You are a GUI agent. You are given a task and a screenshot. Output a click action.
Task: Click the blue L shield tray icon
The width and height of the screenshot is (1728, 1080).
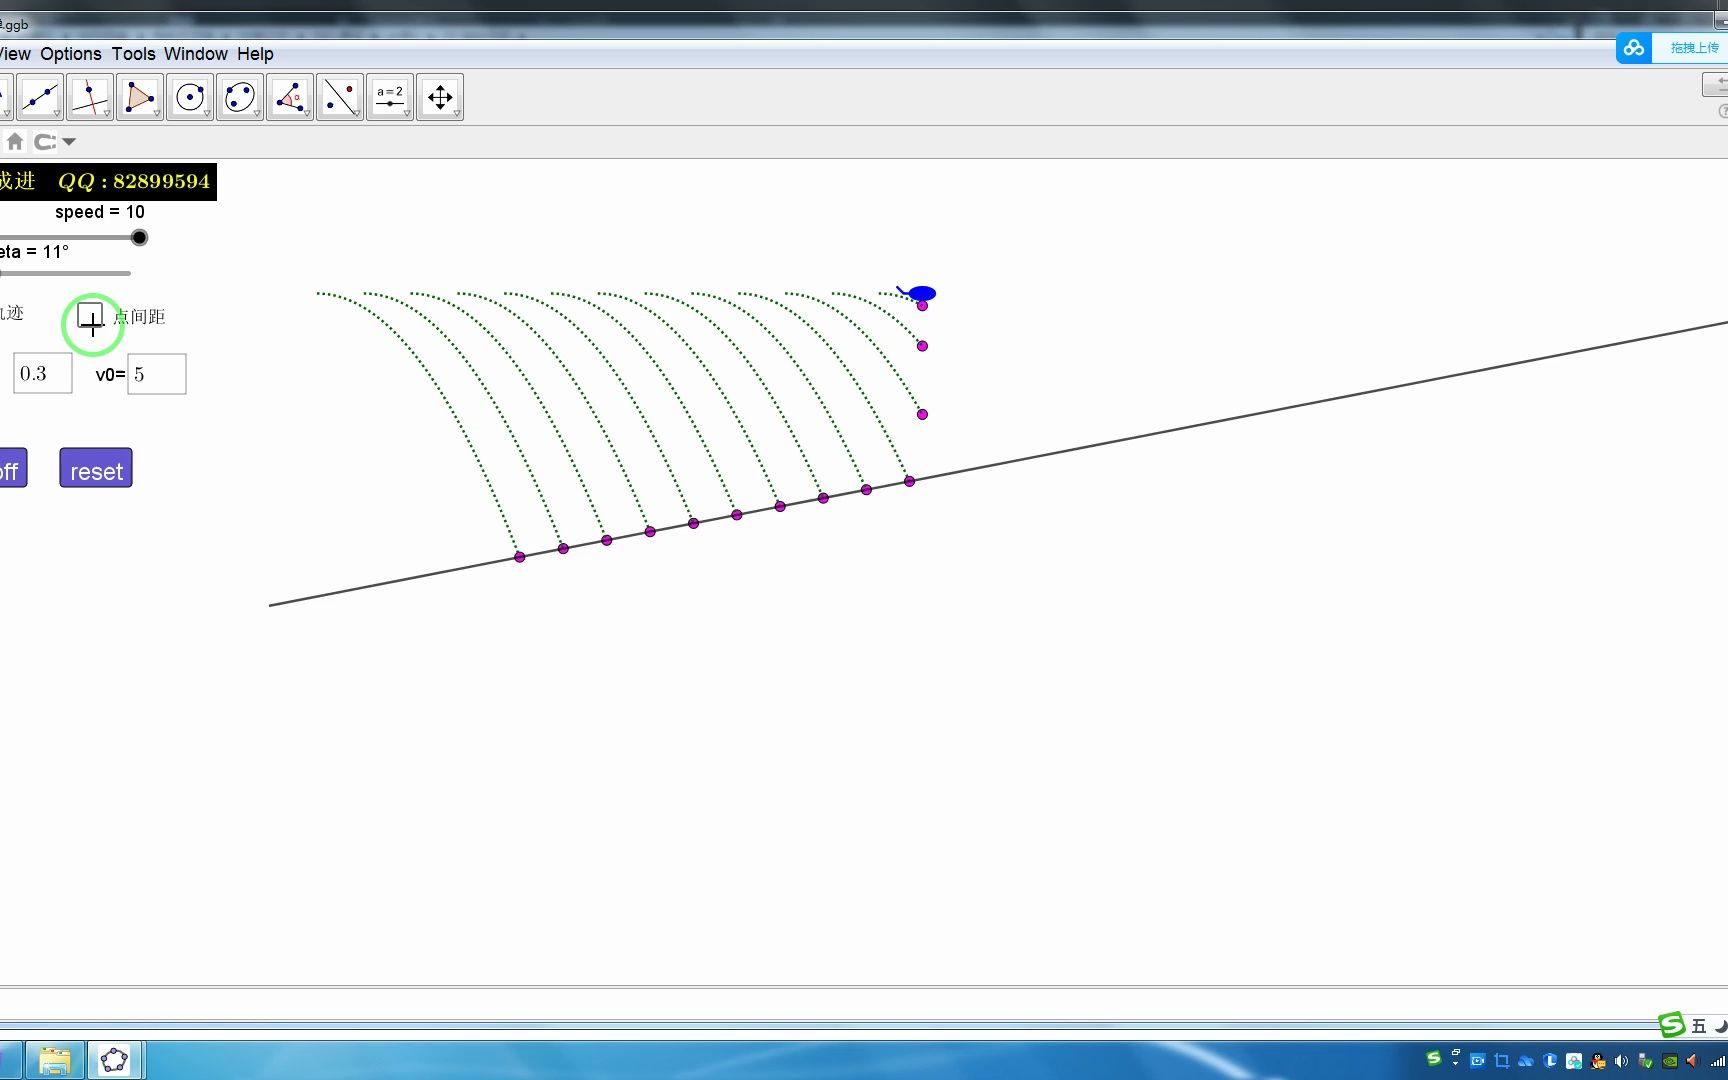1550,1061
